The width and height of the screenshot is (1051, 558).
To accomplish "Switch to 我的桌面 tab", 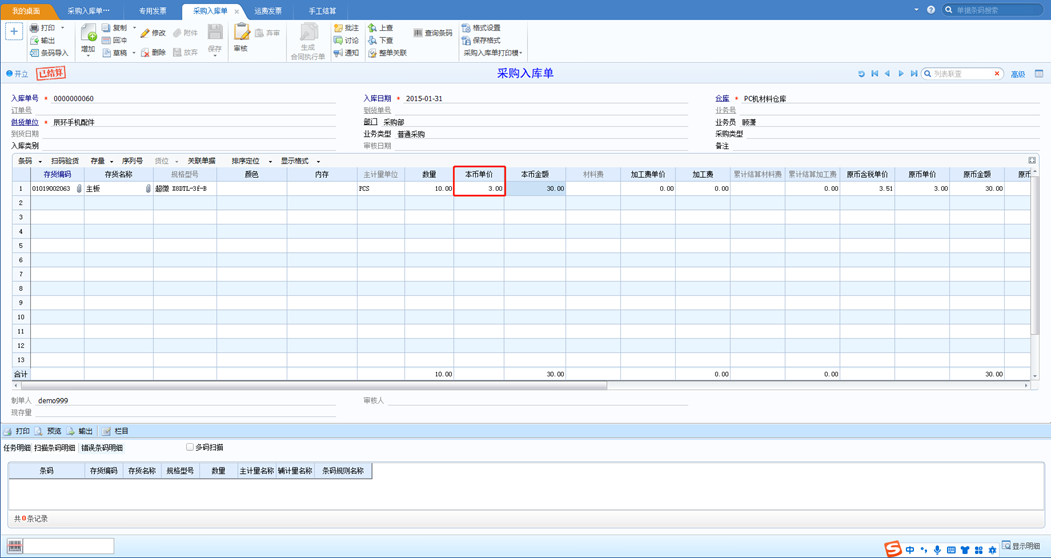I will point(26,11).
